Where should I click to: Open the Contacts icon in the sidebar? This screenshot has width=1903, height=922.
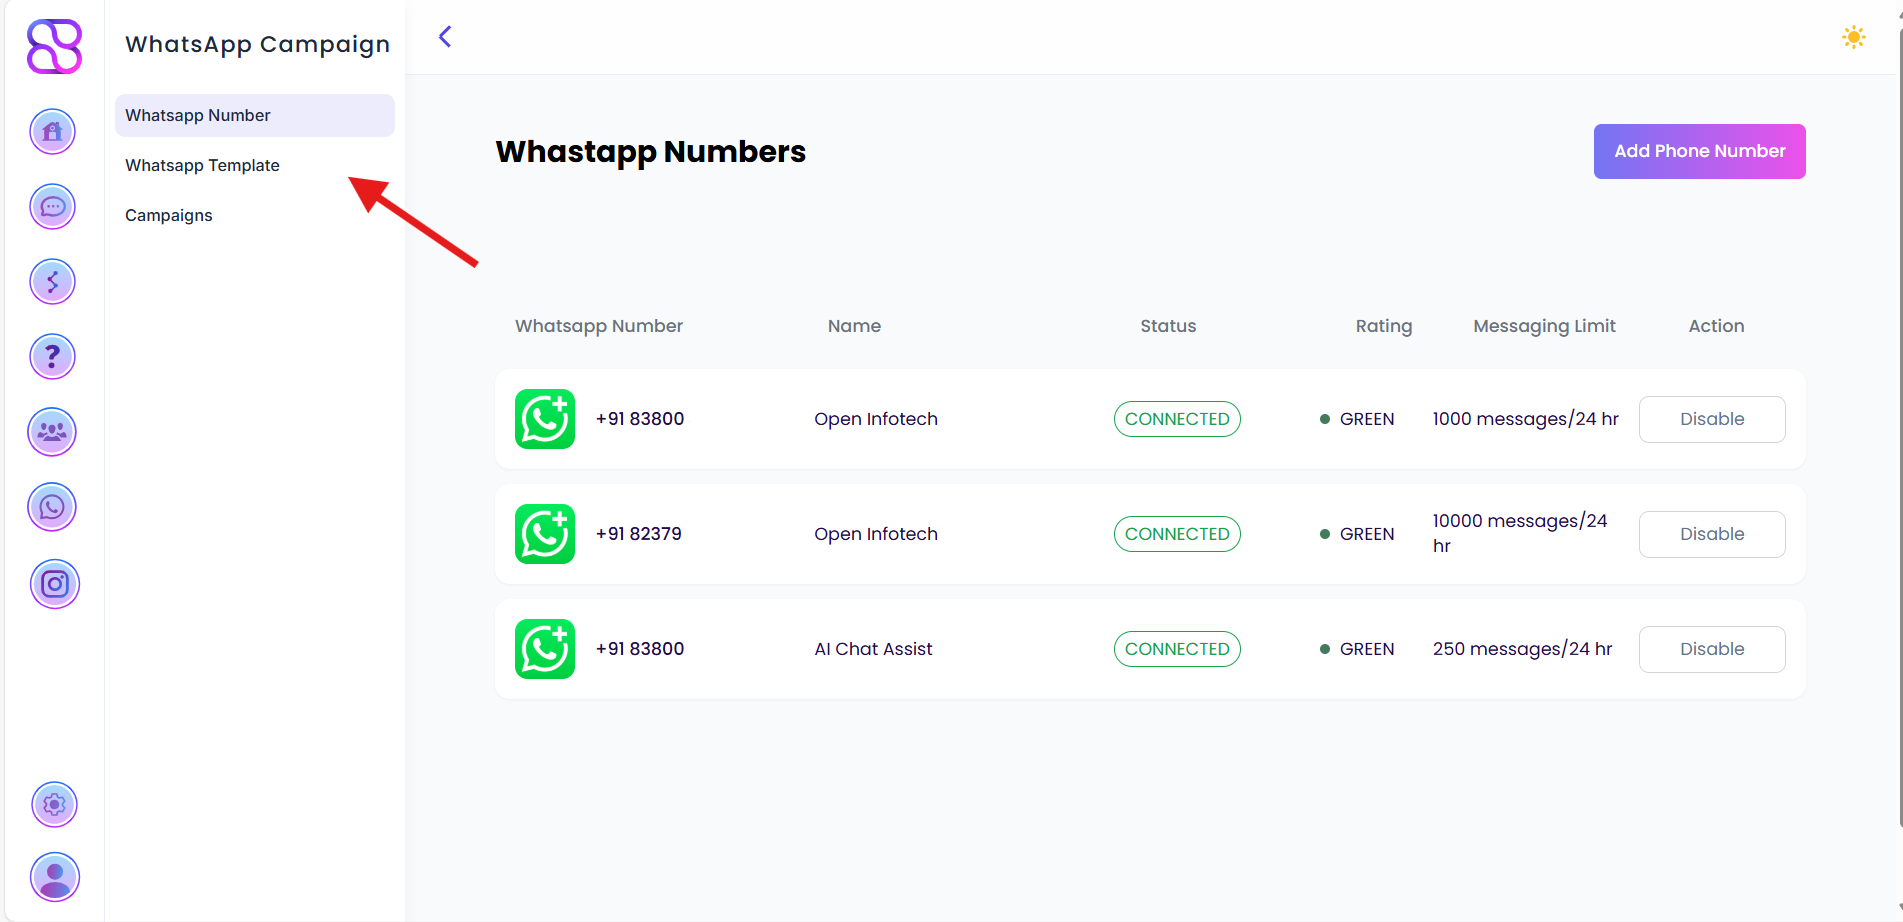coord(52,432)
